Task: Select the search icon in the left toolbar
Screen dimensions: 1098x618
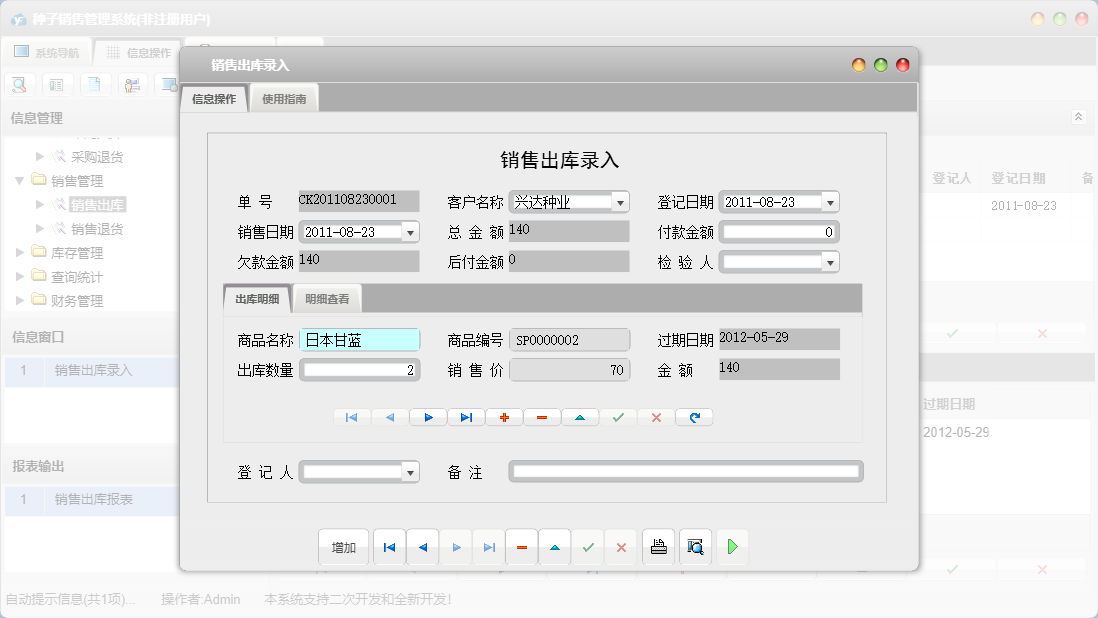Action: pos(19,84)
